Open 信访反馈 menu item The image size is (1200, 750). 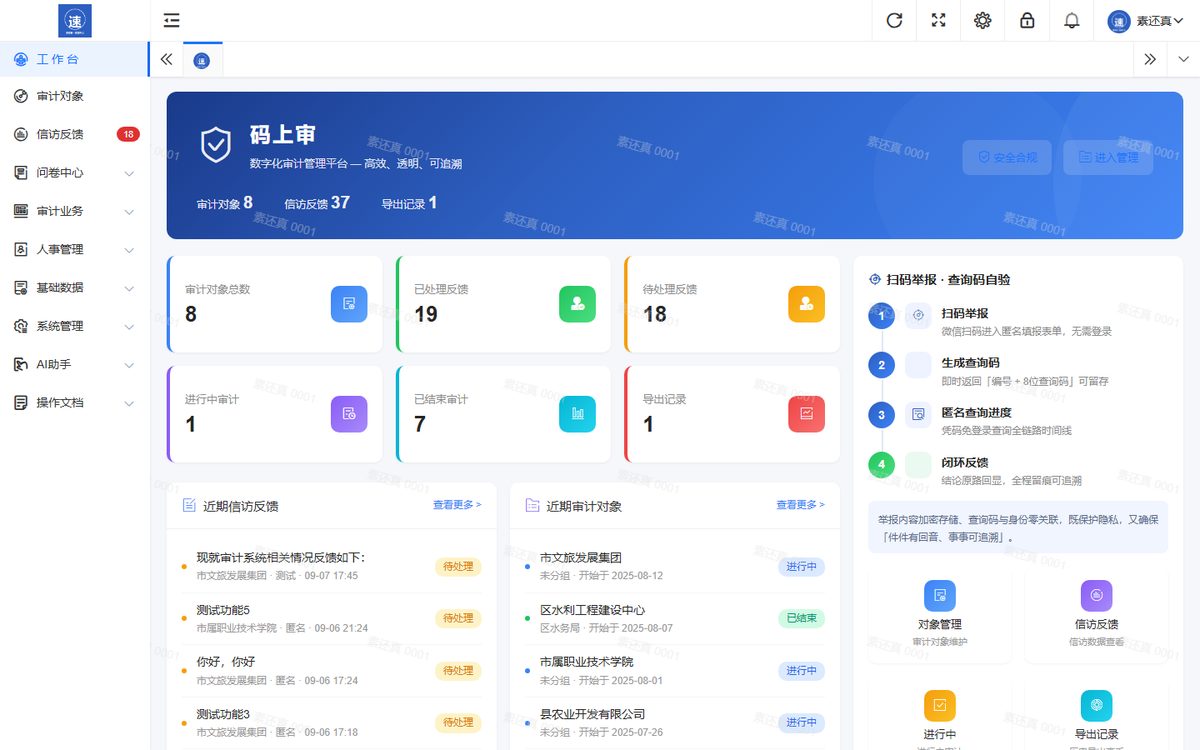point(75,134)
